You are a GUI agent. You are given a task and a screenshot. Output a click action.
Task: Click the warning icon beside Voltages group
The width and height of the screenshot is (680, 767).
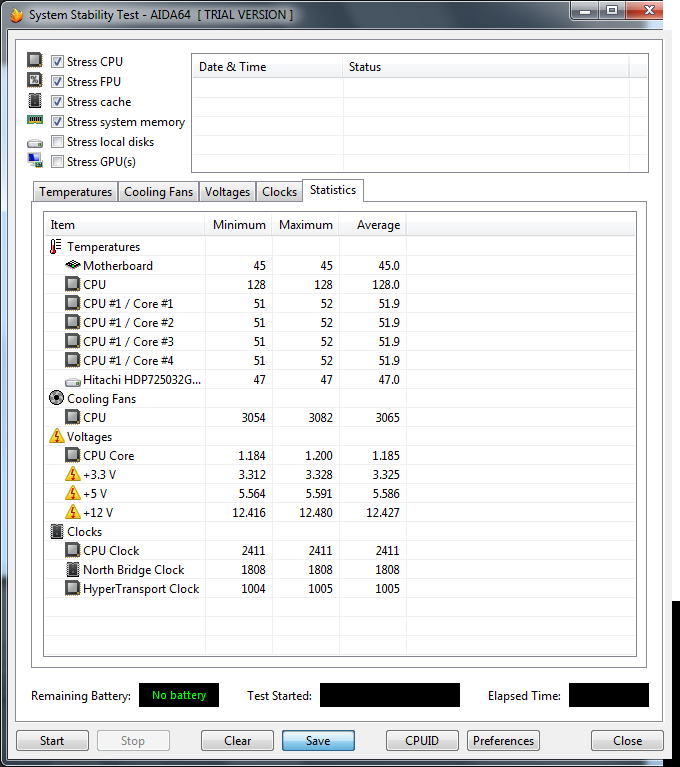[56, 437]
